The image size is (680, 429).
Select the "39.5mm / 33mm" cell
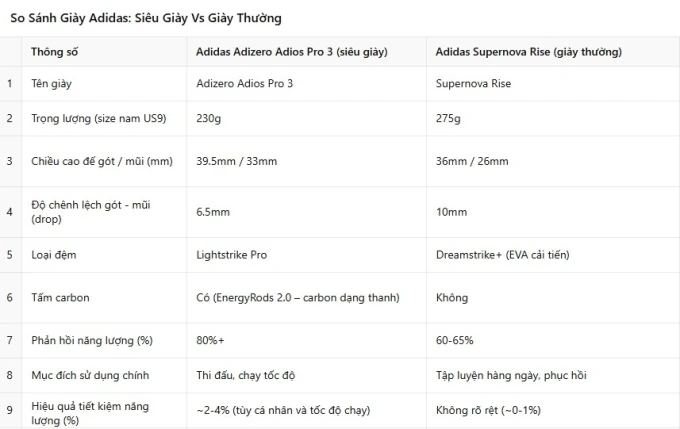pos(236,161)
